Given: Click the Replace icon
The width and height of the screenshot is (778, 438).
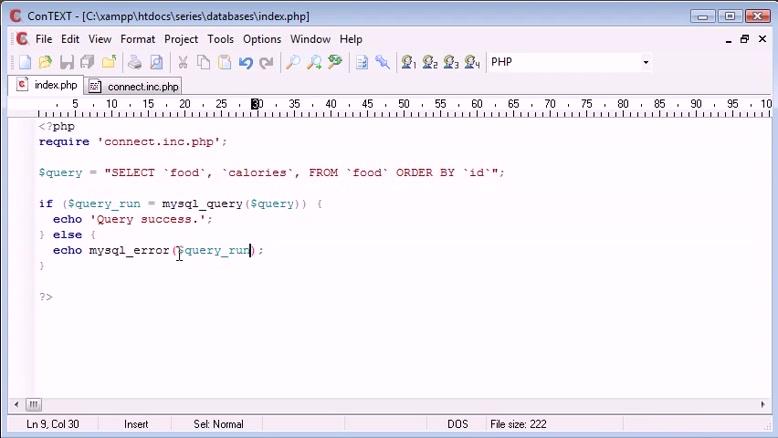Looking at the screenshot, I should click(x=335, y=63).
